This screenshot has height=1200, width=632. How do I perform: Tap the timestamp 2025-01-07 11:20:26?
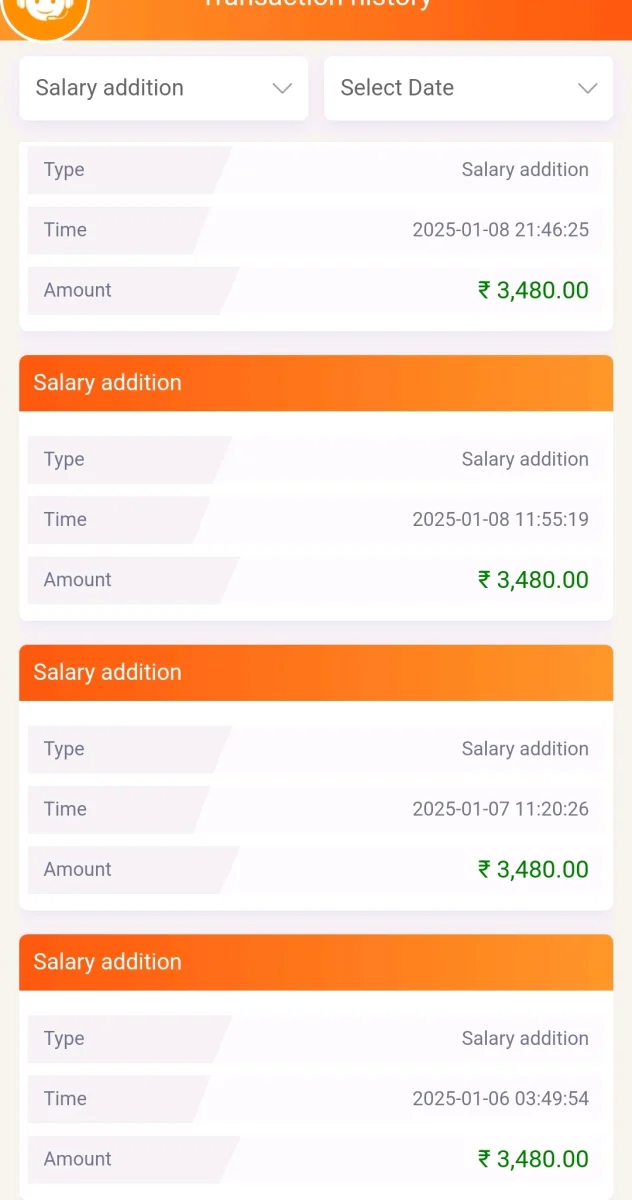click(x=500, y=809)
